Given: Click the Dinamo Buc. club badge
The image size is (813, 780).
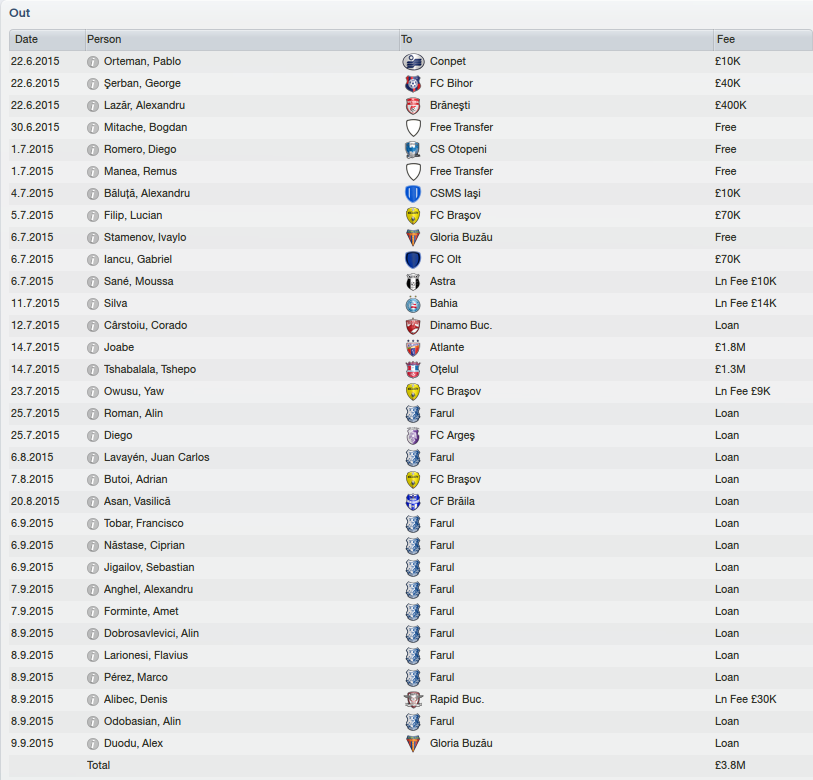Looking at the screenshot, I should coord(413,326).
